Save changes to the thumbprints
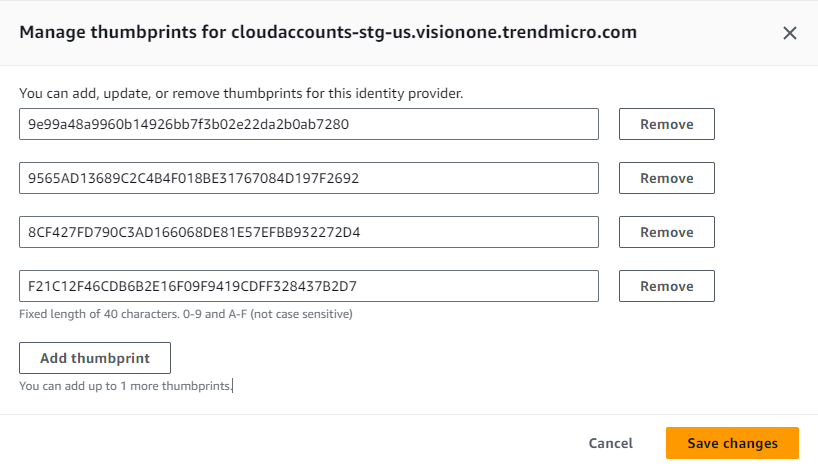 [732, 443]
